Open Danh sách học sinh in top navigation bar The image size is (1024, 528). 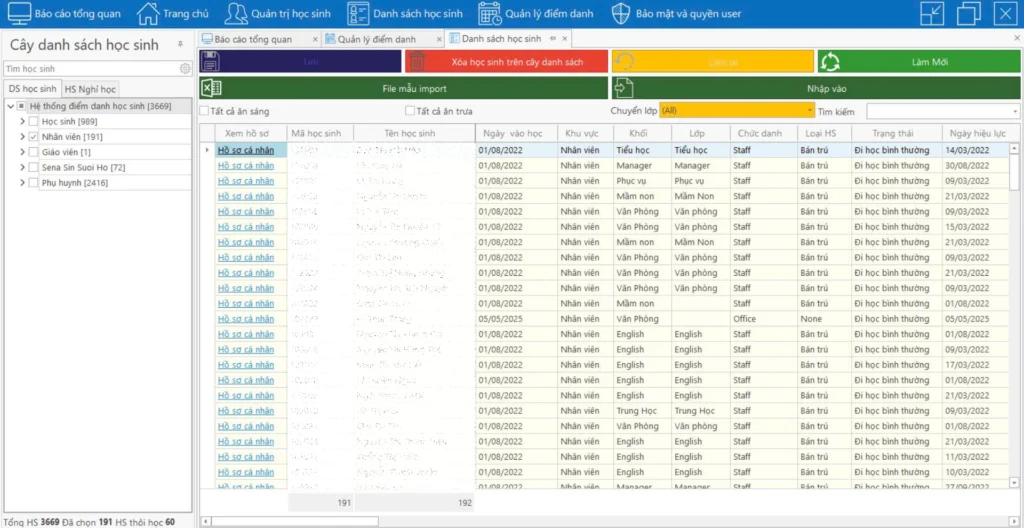[x=405, y=13]
